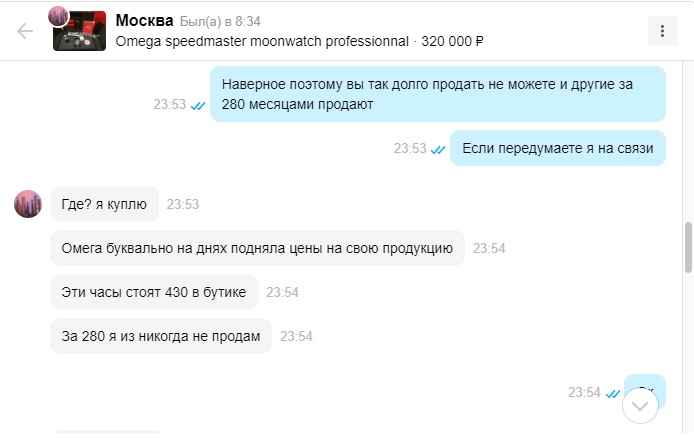Open the three-dot options menu
This screenshot has width=694, height=438.
(x=663, y=31)
